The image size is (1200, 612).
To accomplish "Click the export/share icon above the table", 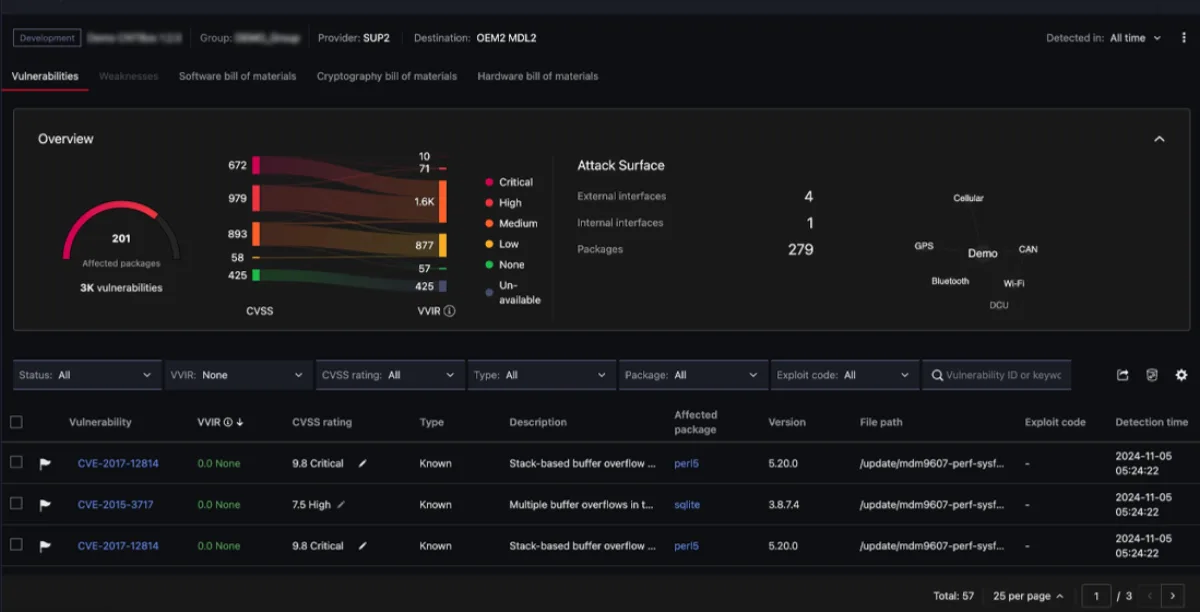I will pos(1123,375).
